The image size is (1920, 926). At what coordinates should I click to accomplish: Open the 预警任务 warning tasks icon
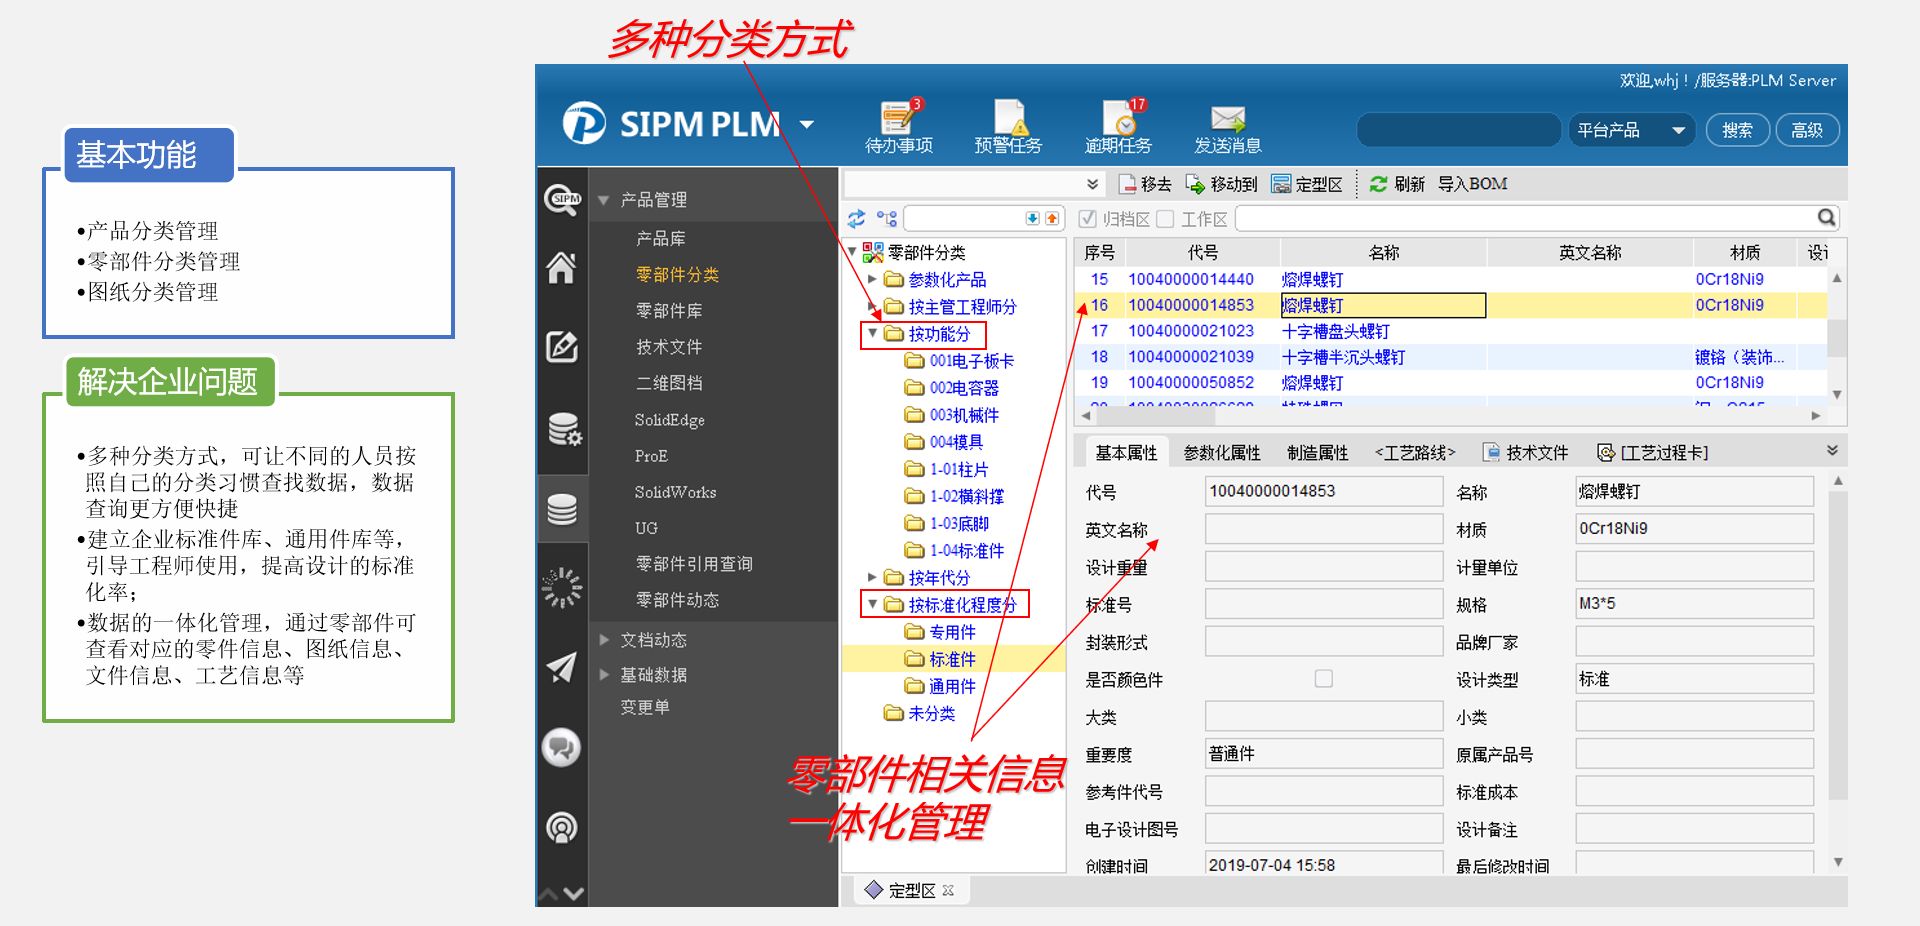pos(1008,120)
